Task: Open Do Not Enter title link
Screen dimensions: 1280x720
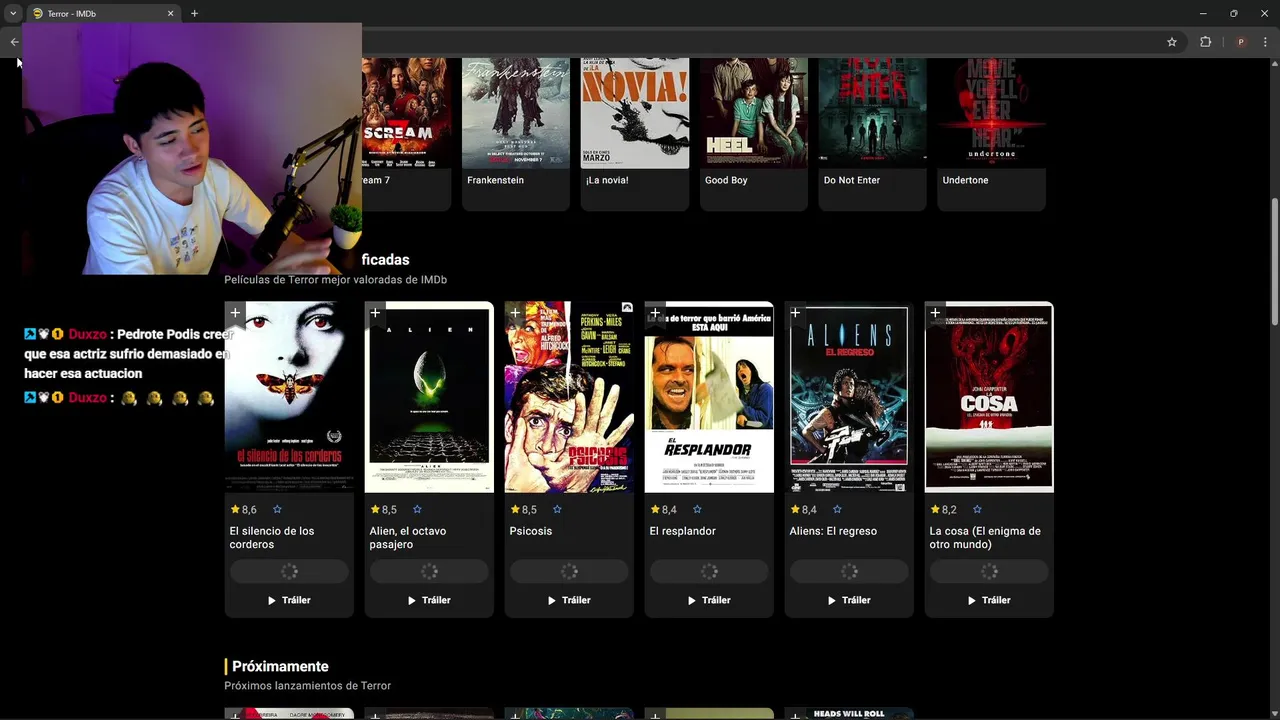Action: click(x=852, y=180)
